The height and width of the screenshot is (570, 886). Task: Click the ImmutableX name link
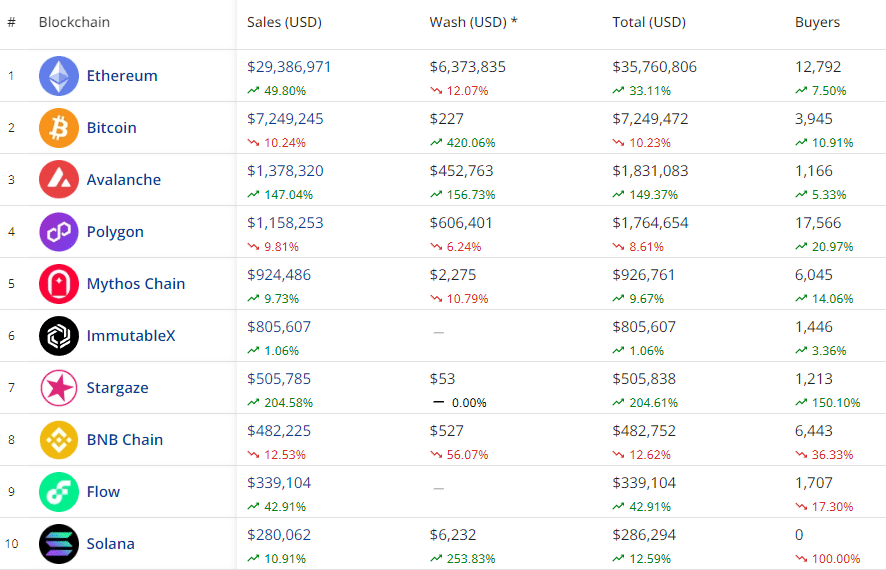tap(131, 336)
